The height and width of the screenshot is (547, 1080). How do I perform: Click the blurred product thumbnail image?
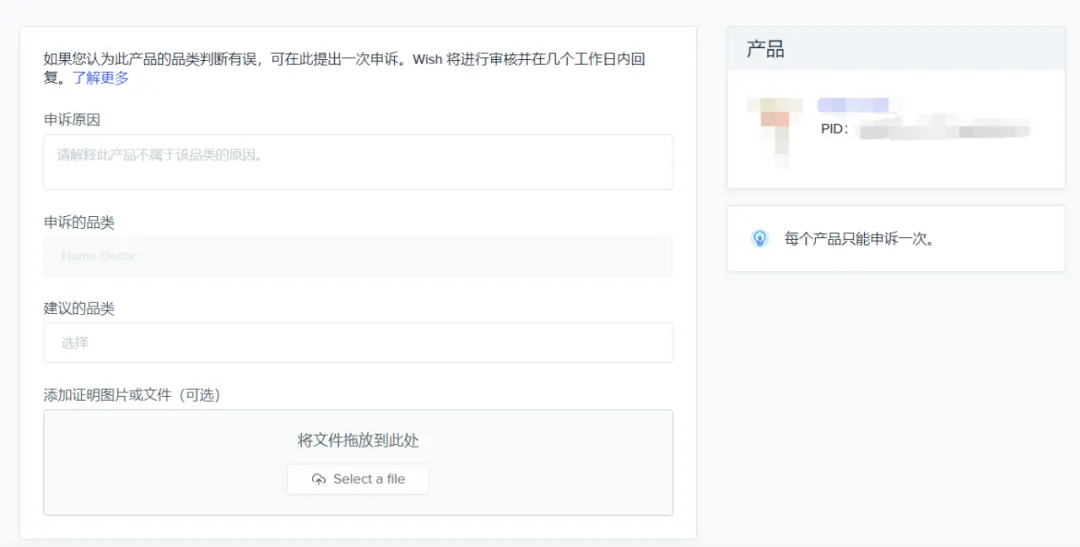(x=775, y=133)
